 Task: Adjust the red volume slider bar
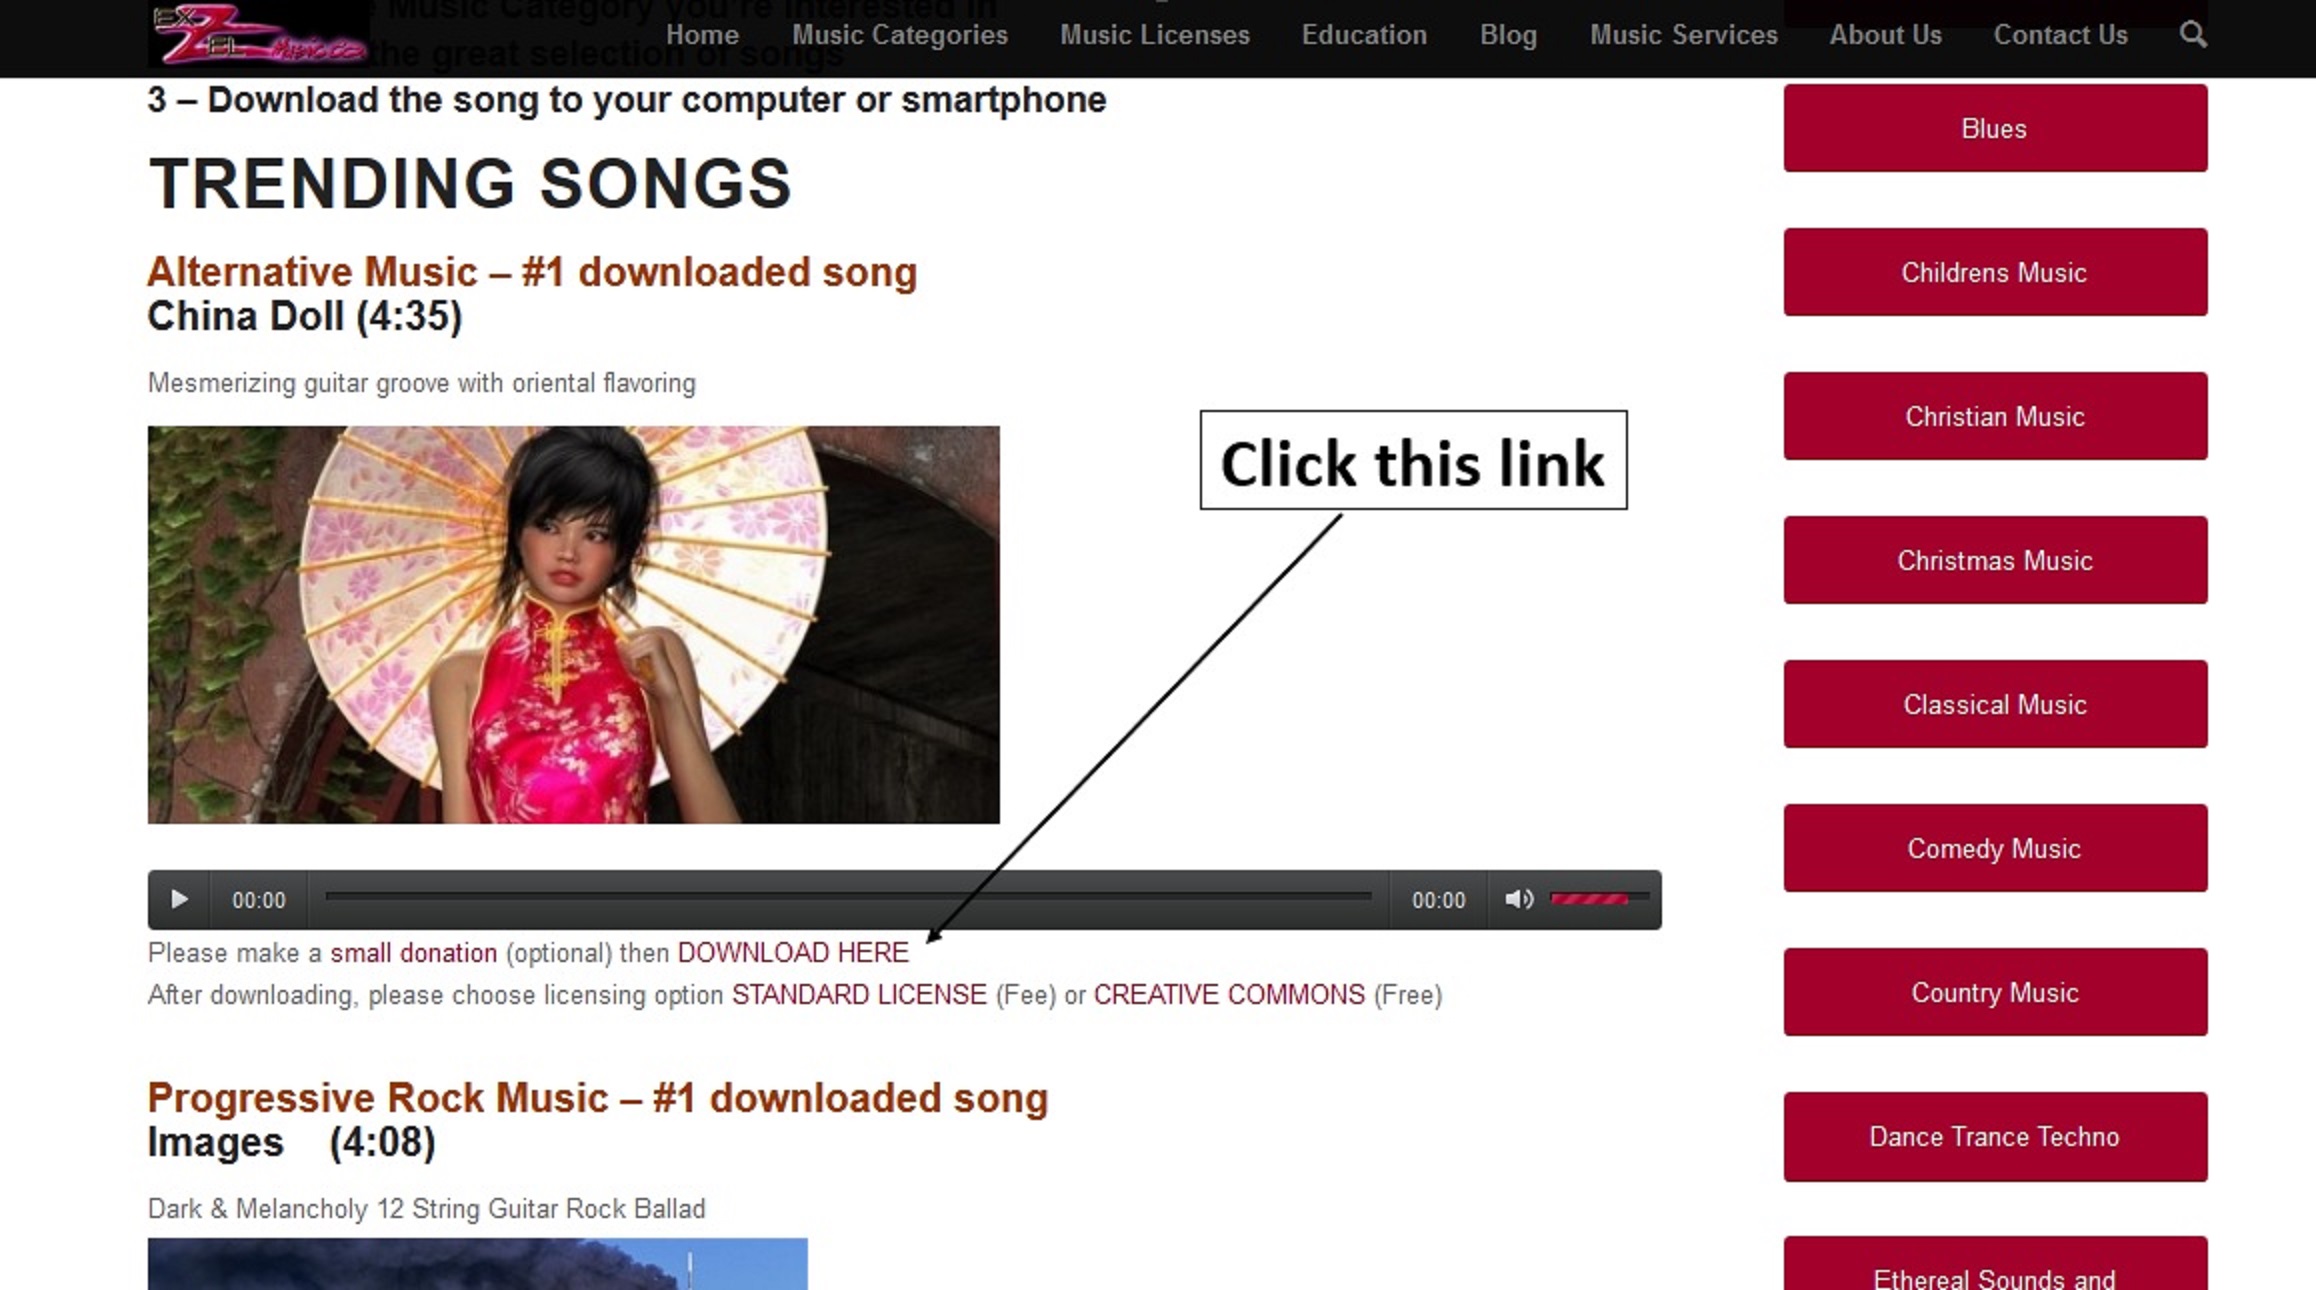pyautogui.click(x=1597, y=899)
